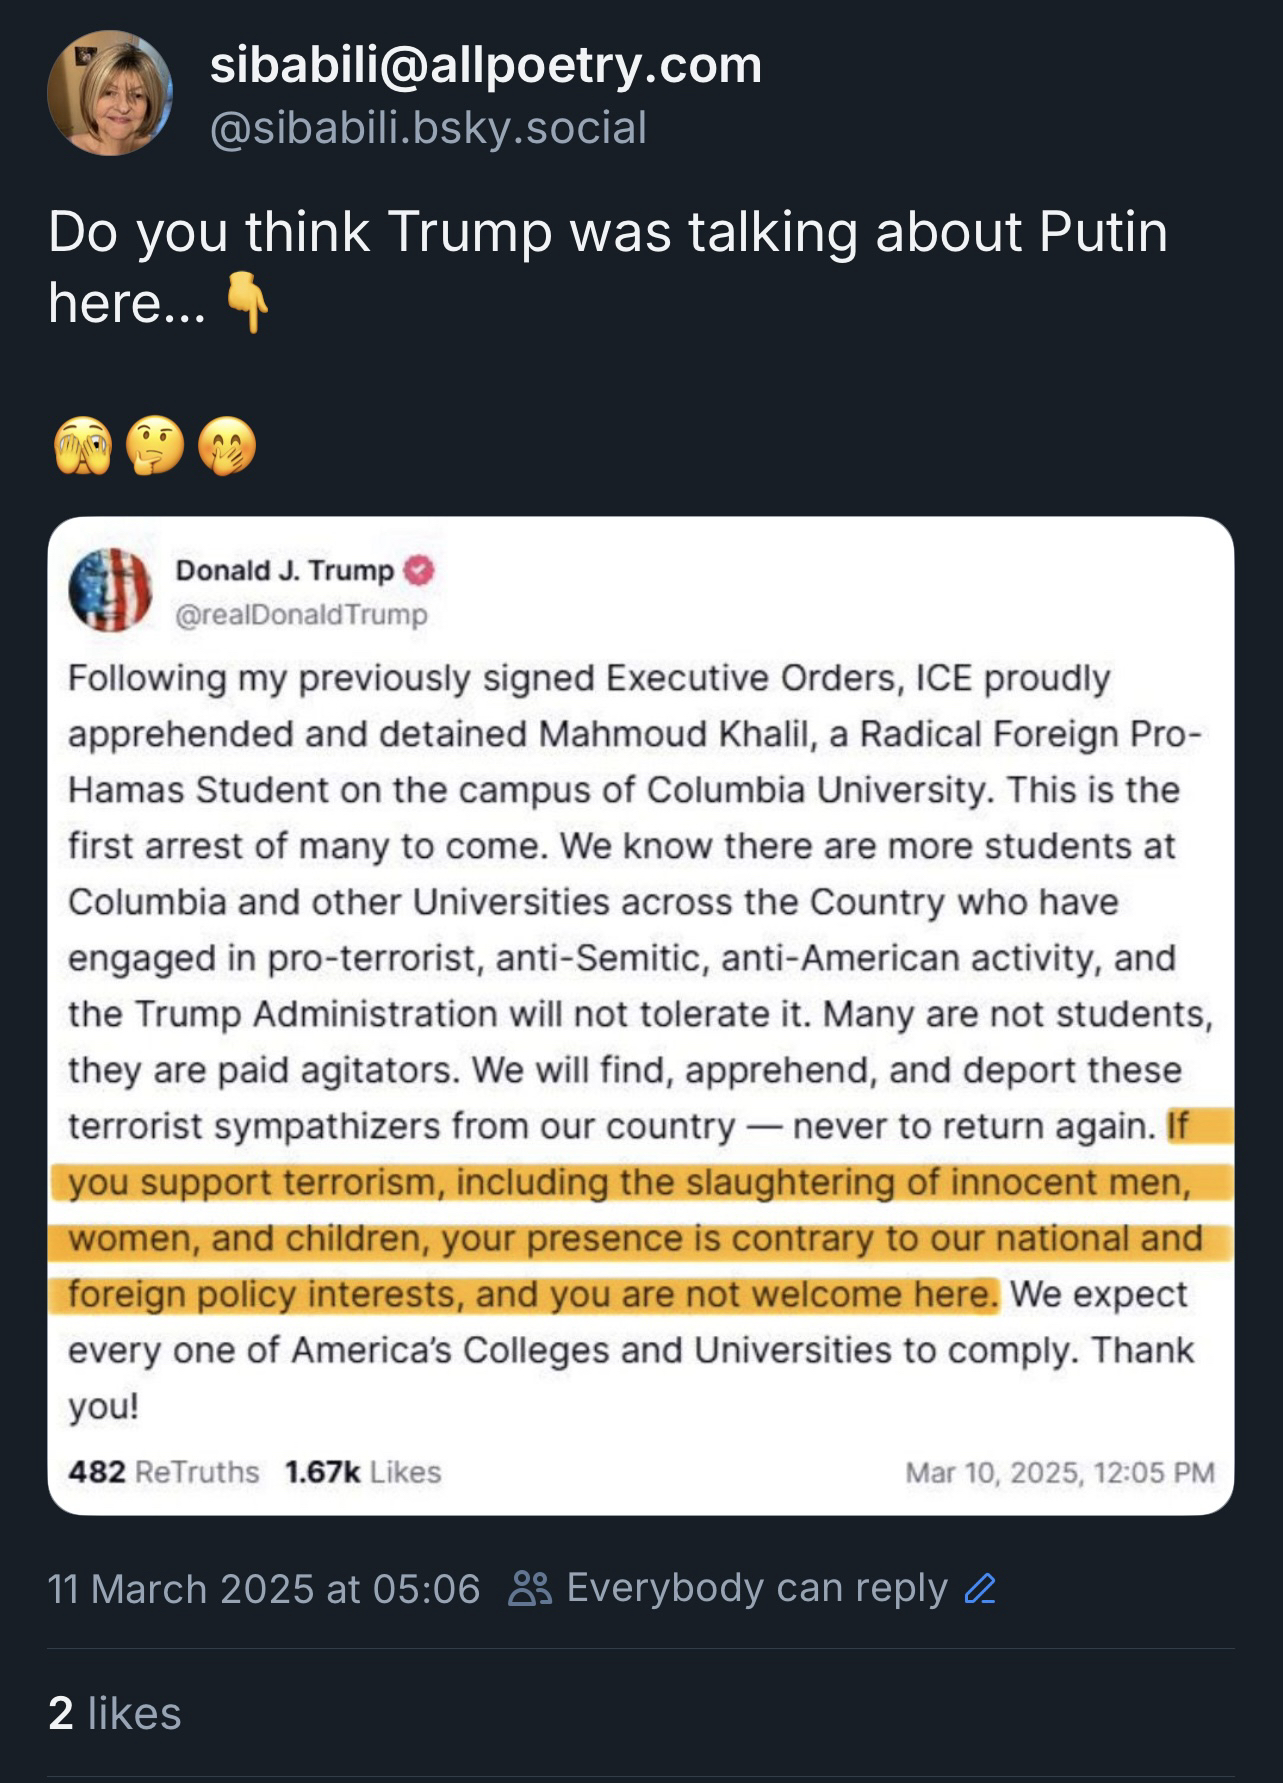Viewport: 1283px width, 1783px height.
Task: Click the pointing-down hand emoji
Action: pyautogui.click(x=245, y=304)
